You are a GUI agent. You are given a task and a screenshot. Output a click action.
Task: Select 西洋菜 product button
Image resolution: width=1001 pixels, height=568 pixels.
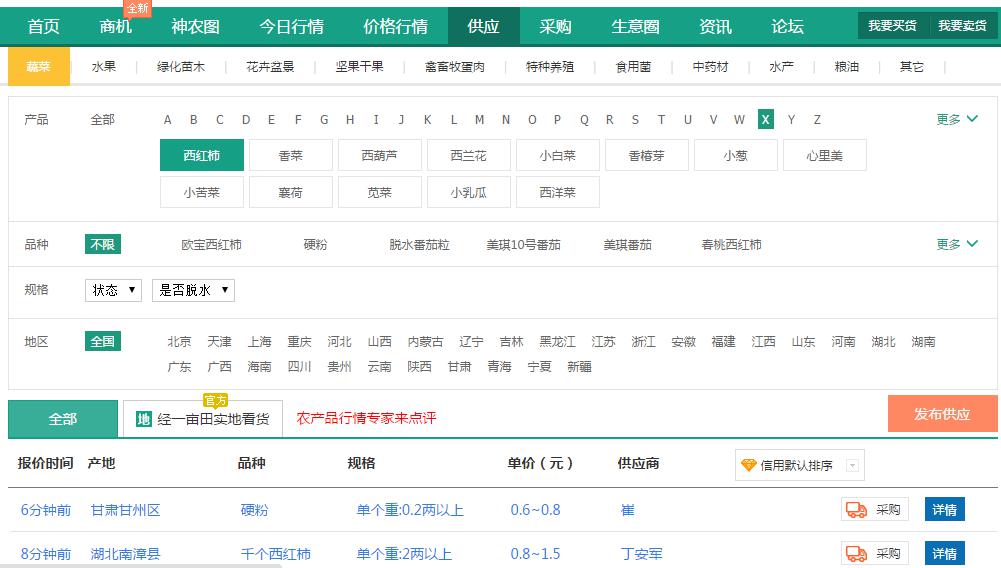(x=557, y=192)
